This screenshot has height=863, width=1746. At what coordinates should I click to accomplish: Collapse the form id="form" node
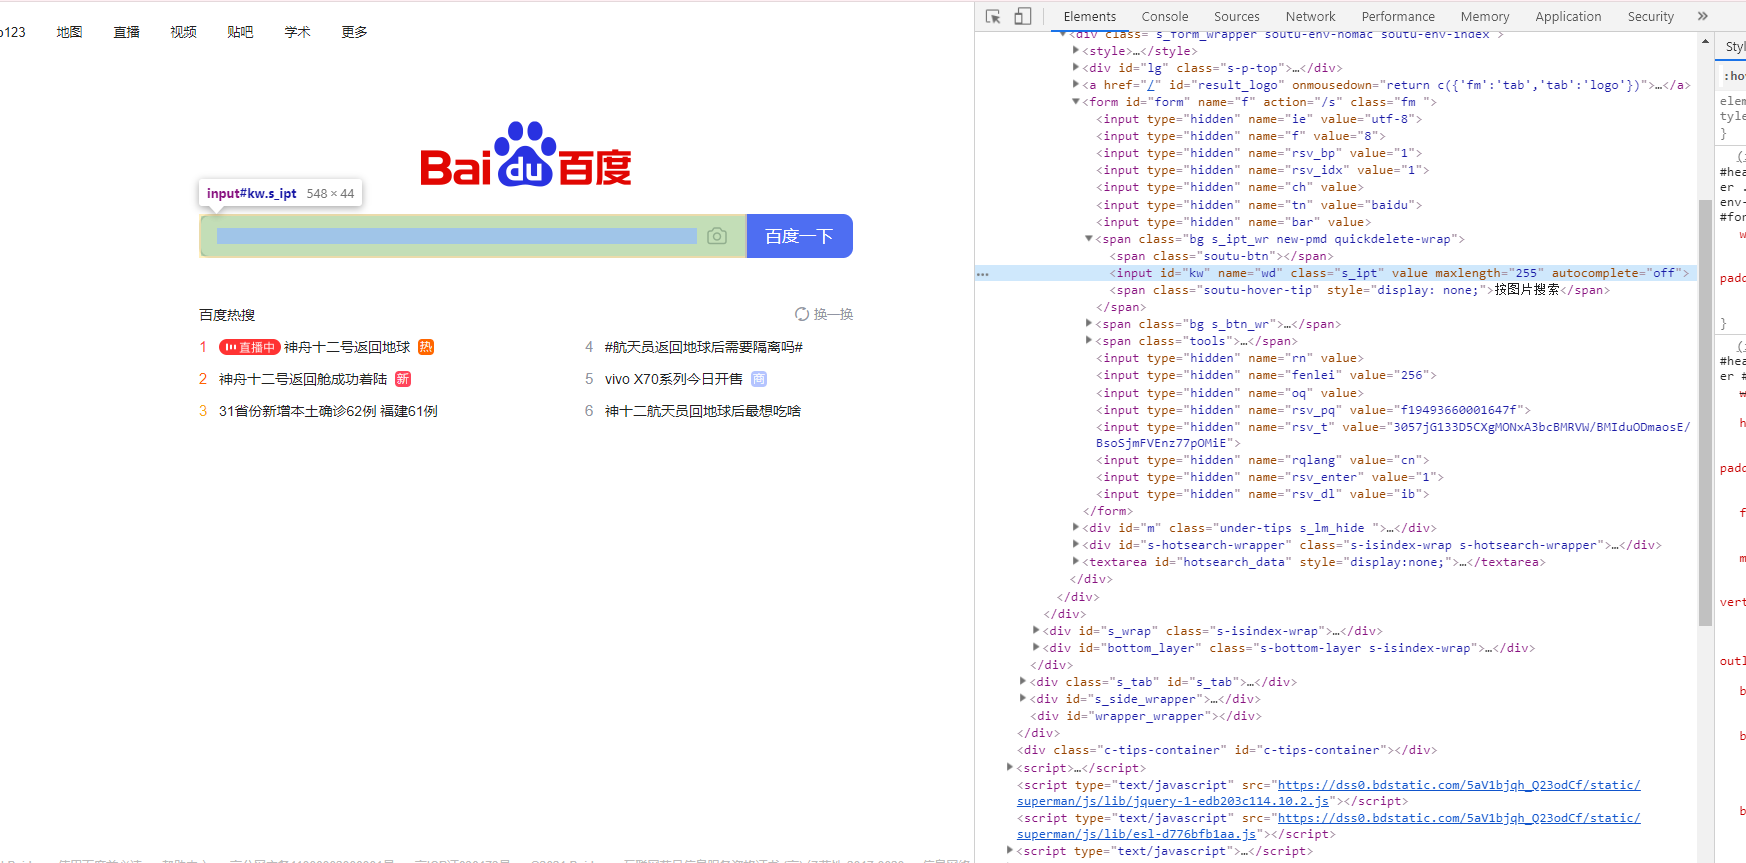pos(1076,102)
